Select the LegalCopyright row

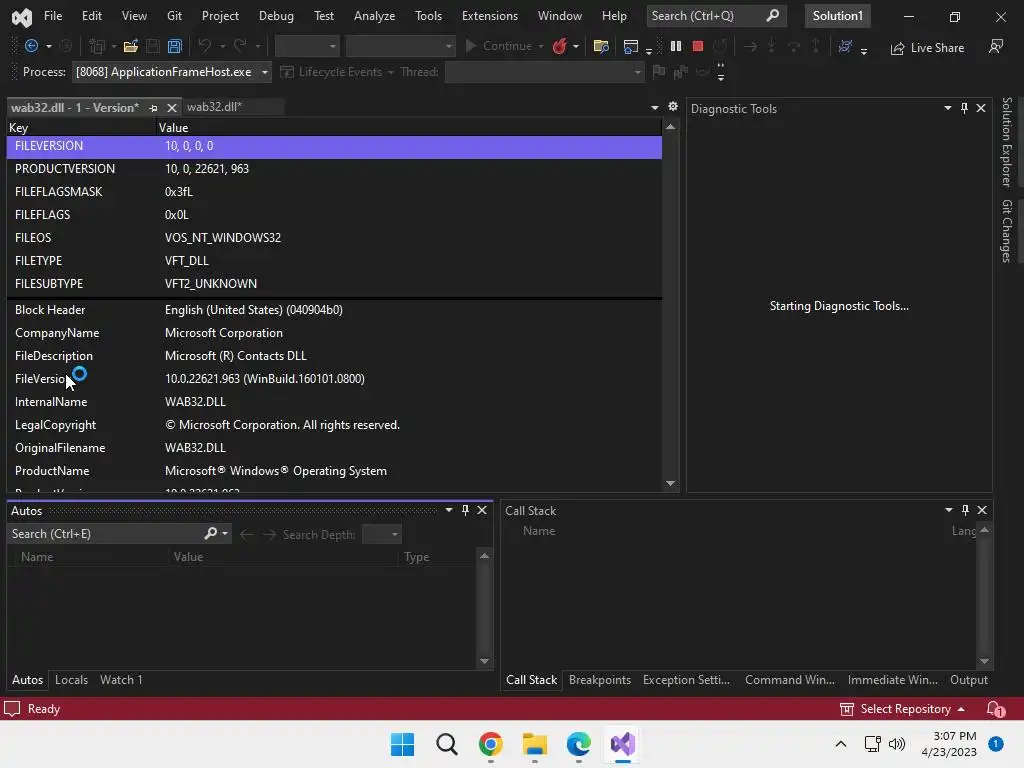click(x=334, y=425)
